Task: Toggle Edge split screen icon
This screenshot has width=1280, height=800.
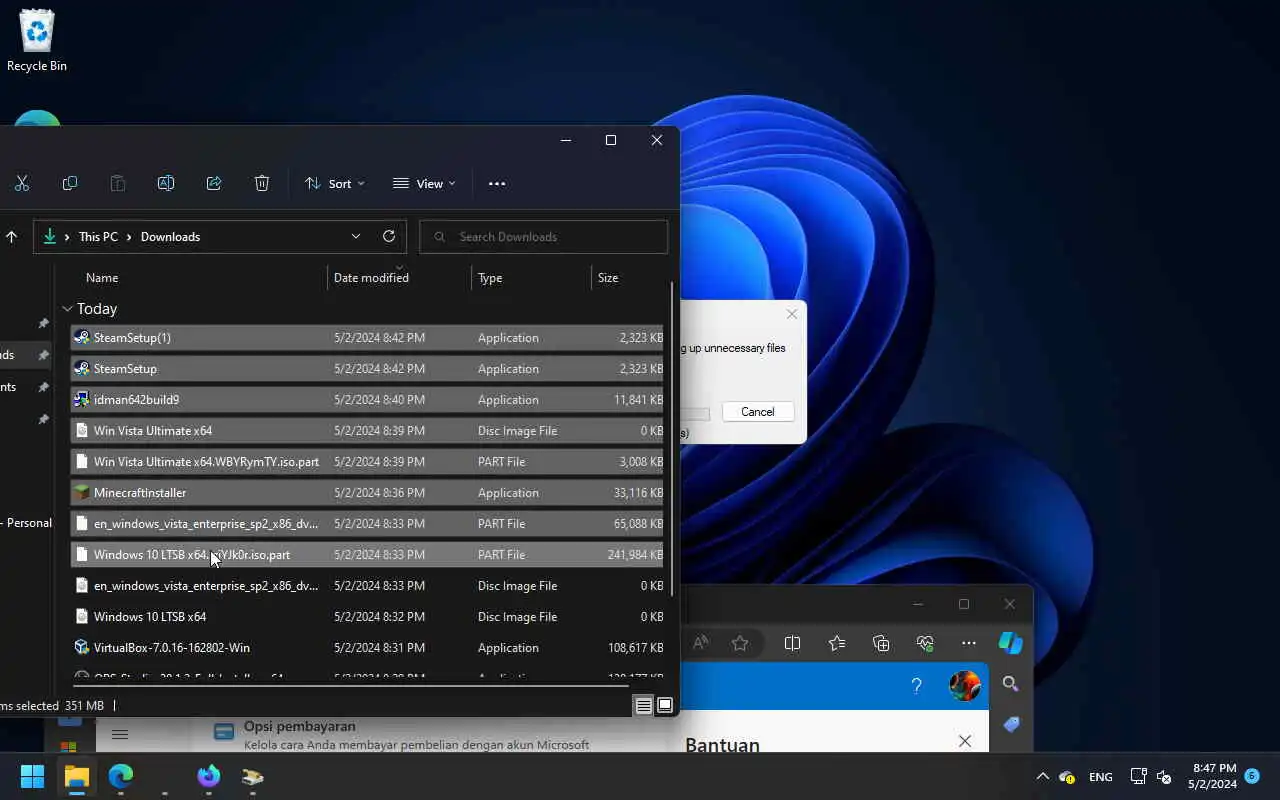Action: [x=792, y=643]
